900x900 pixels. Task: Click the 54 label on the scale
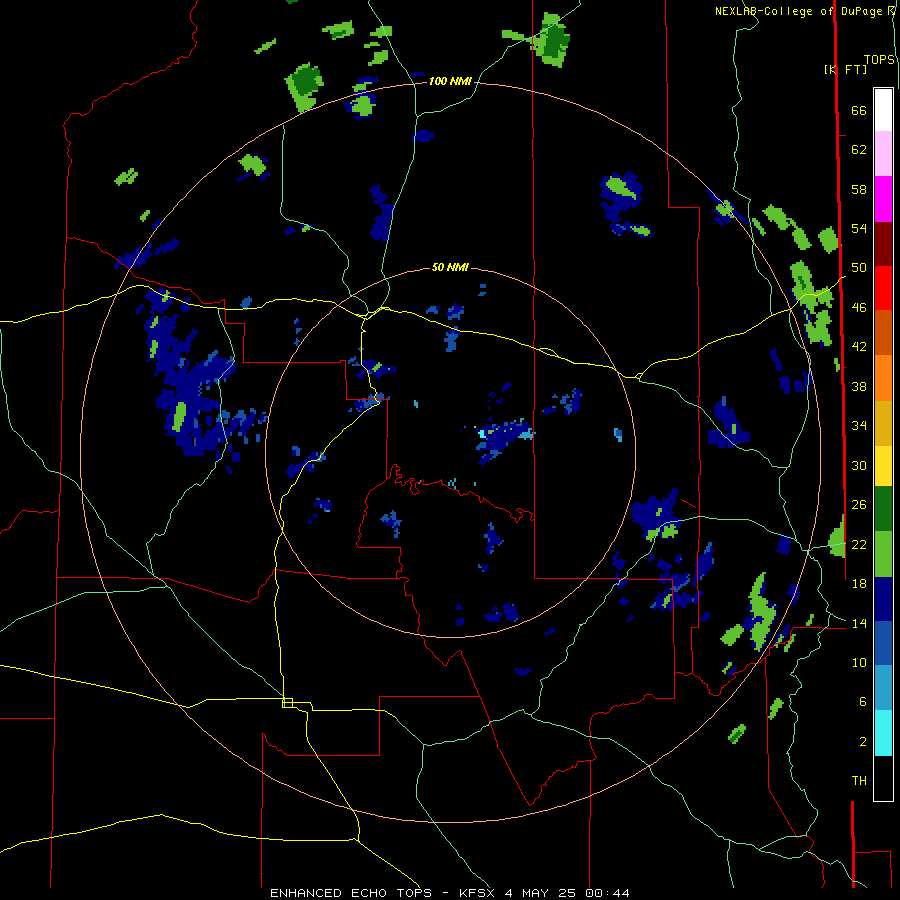pyautogui.click(x=859, y=228)
